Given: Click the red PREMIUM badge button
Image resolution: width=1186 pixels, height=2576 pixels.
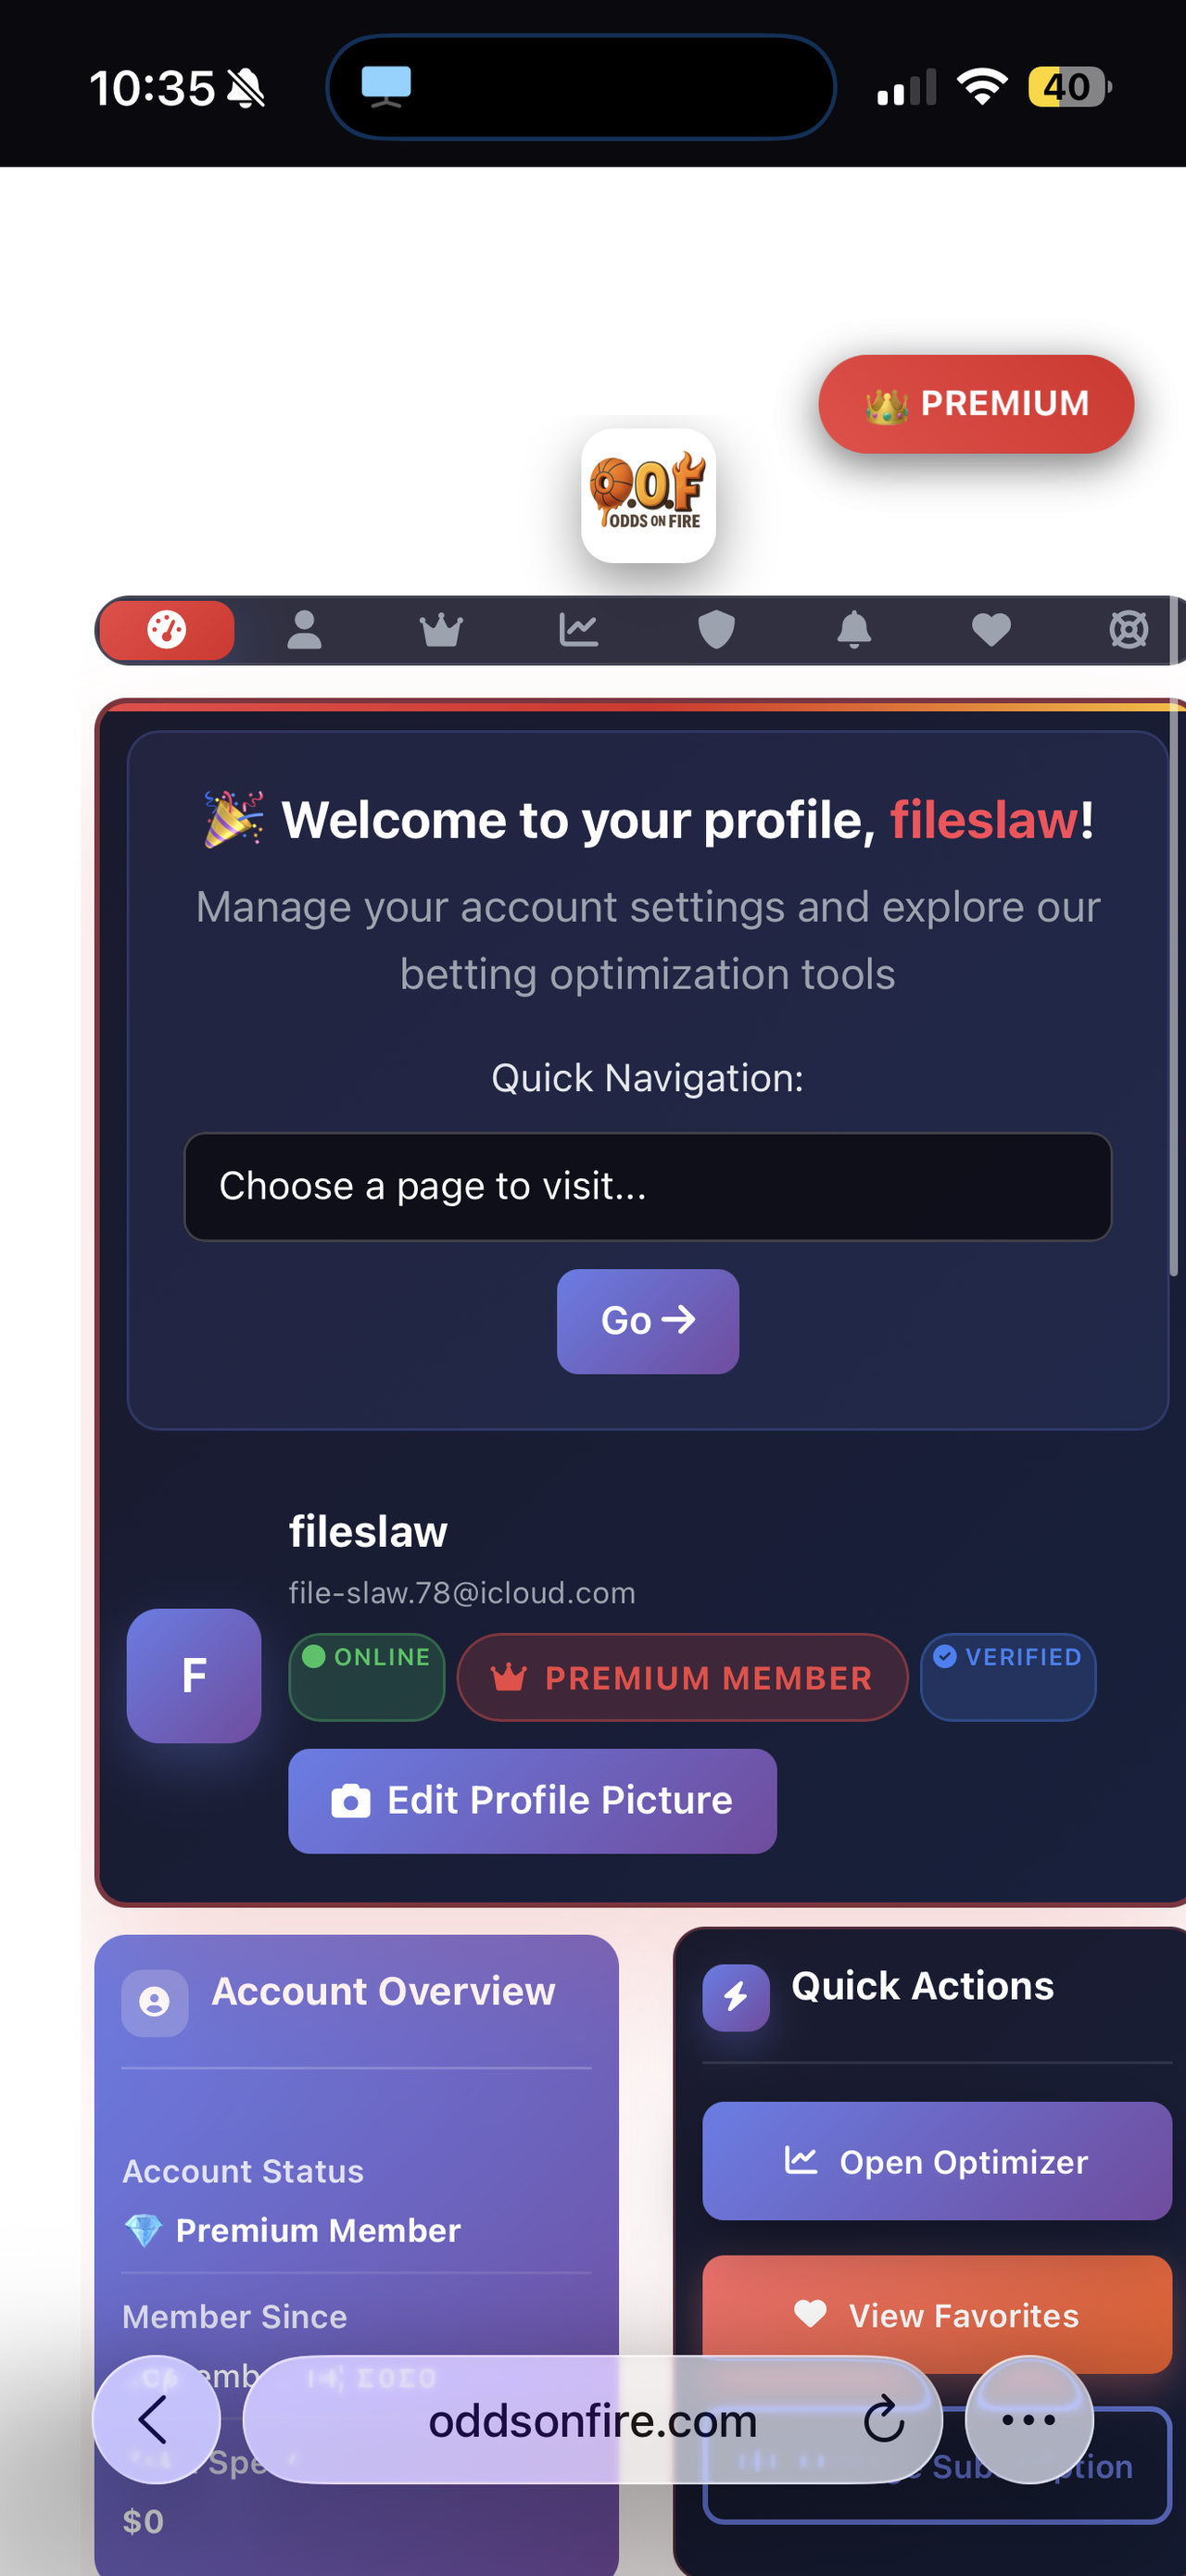Looking at the screenshot, I should [976, 404].
